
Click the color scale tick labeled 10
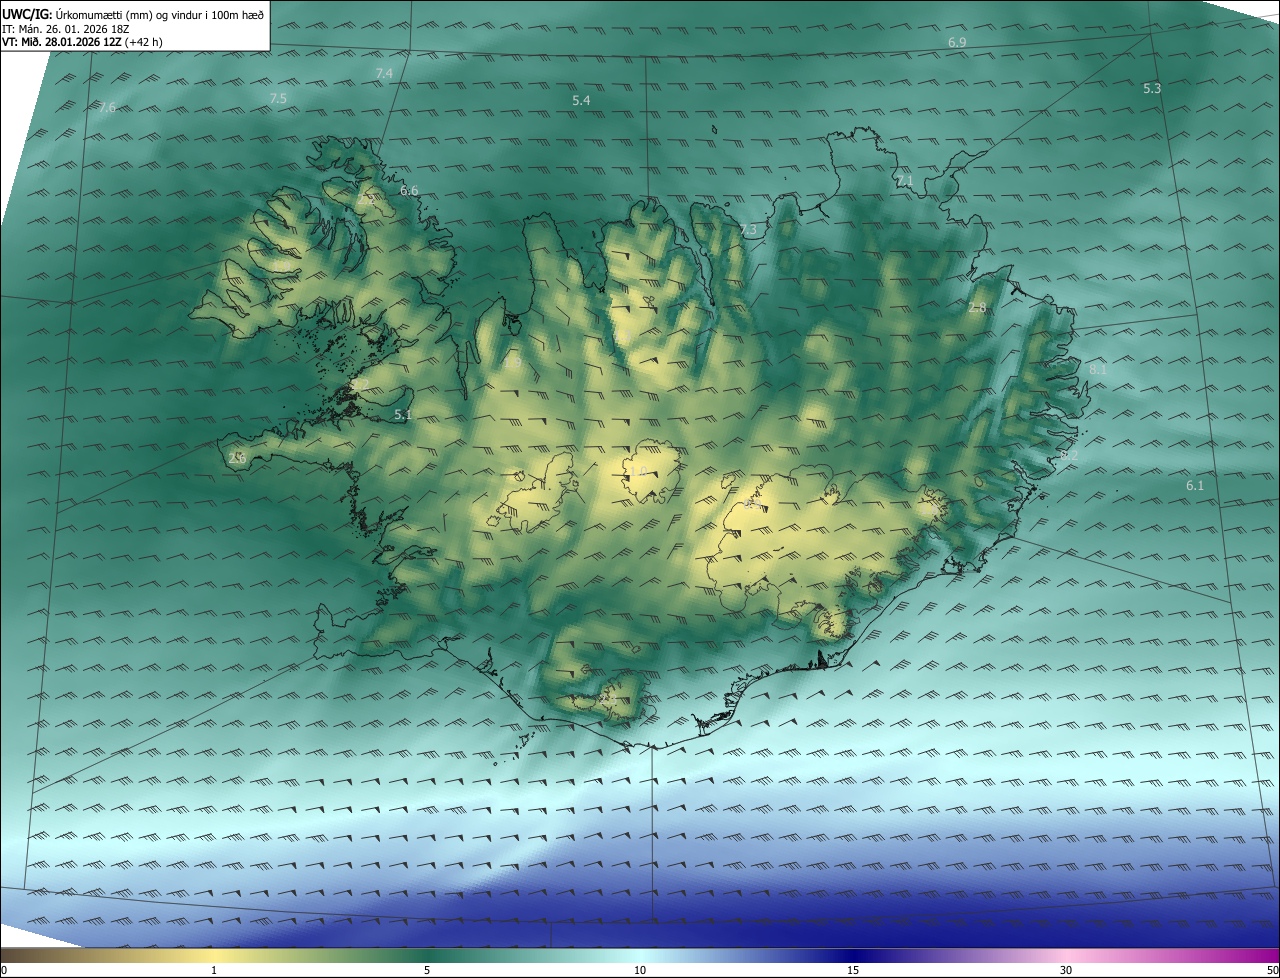(x=640, y=970)
